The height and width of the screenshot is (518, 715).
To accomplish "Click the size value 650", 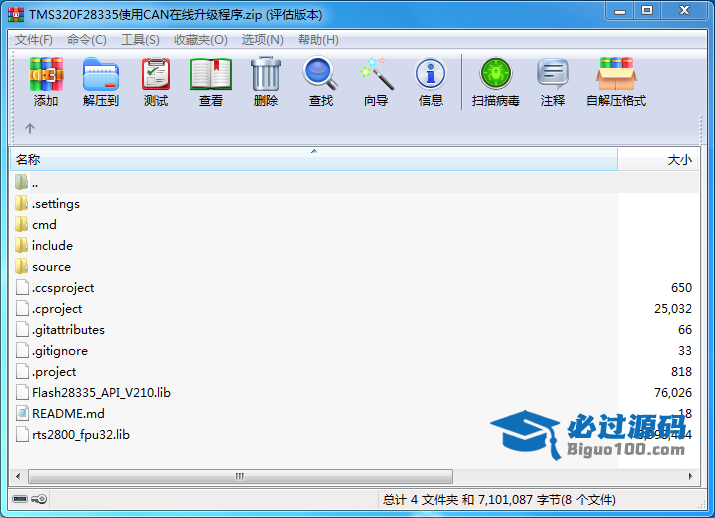I will pos(681,288).
